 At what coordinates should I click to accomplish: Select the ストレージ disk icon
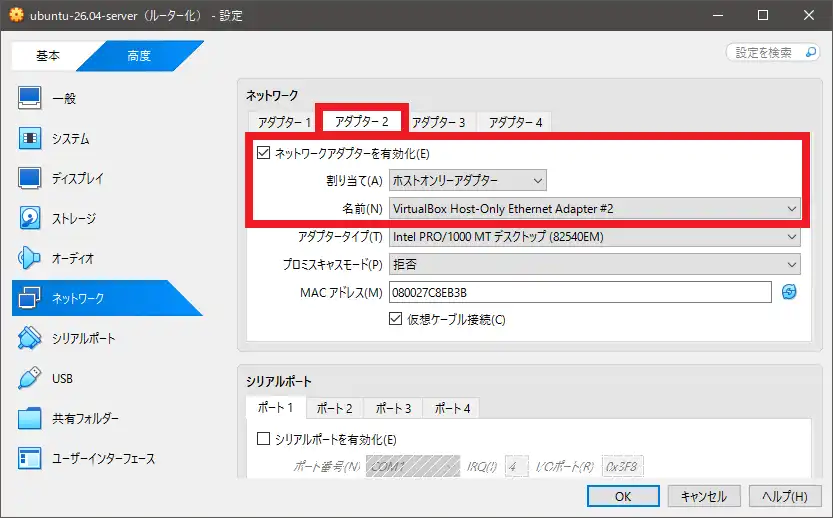click(x=29, y=218)
